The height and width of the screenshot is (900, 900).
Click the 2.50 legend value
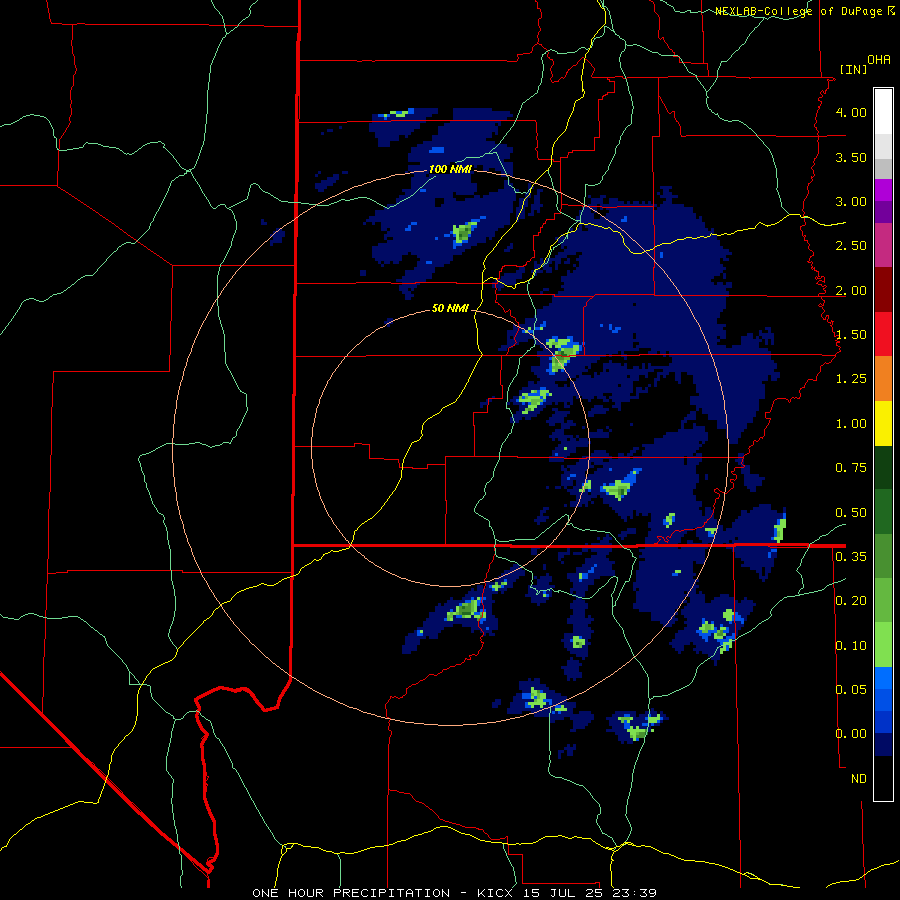pyautogui.click(x=851, y=246)
